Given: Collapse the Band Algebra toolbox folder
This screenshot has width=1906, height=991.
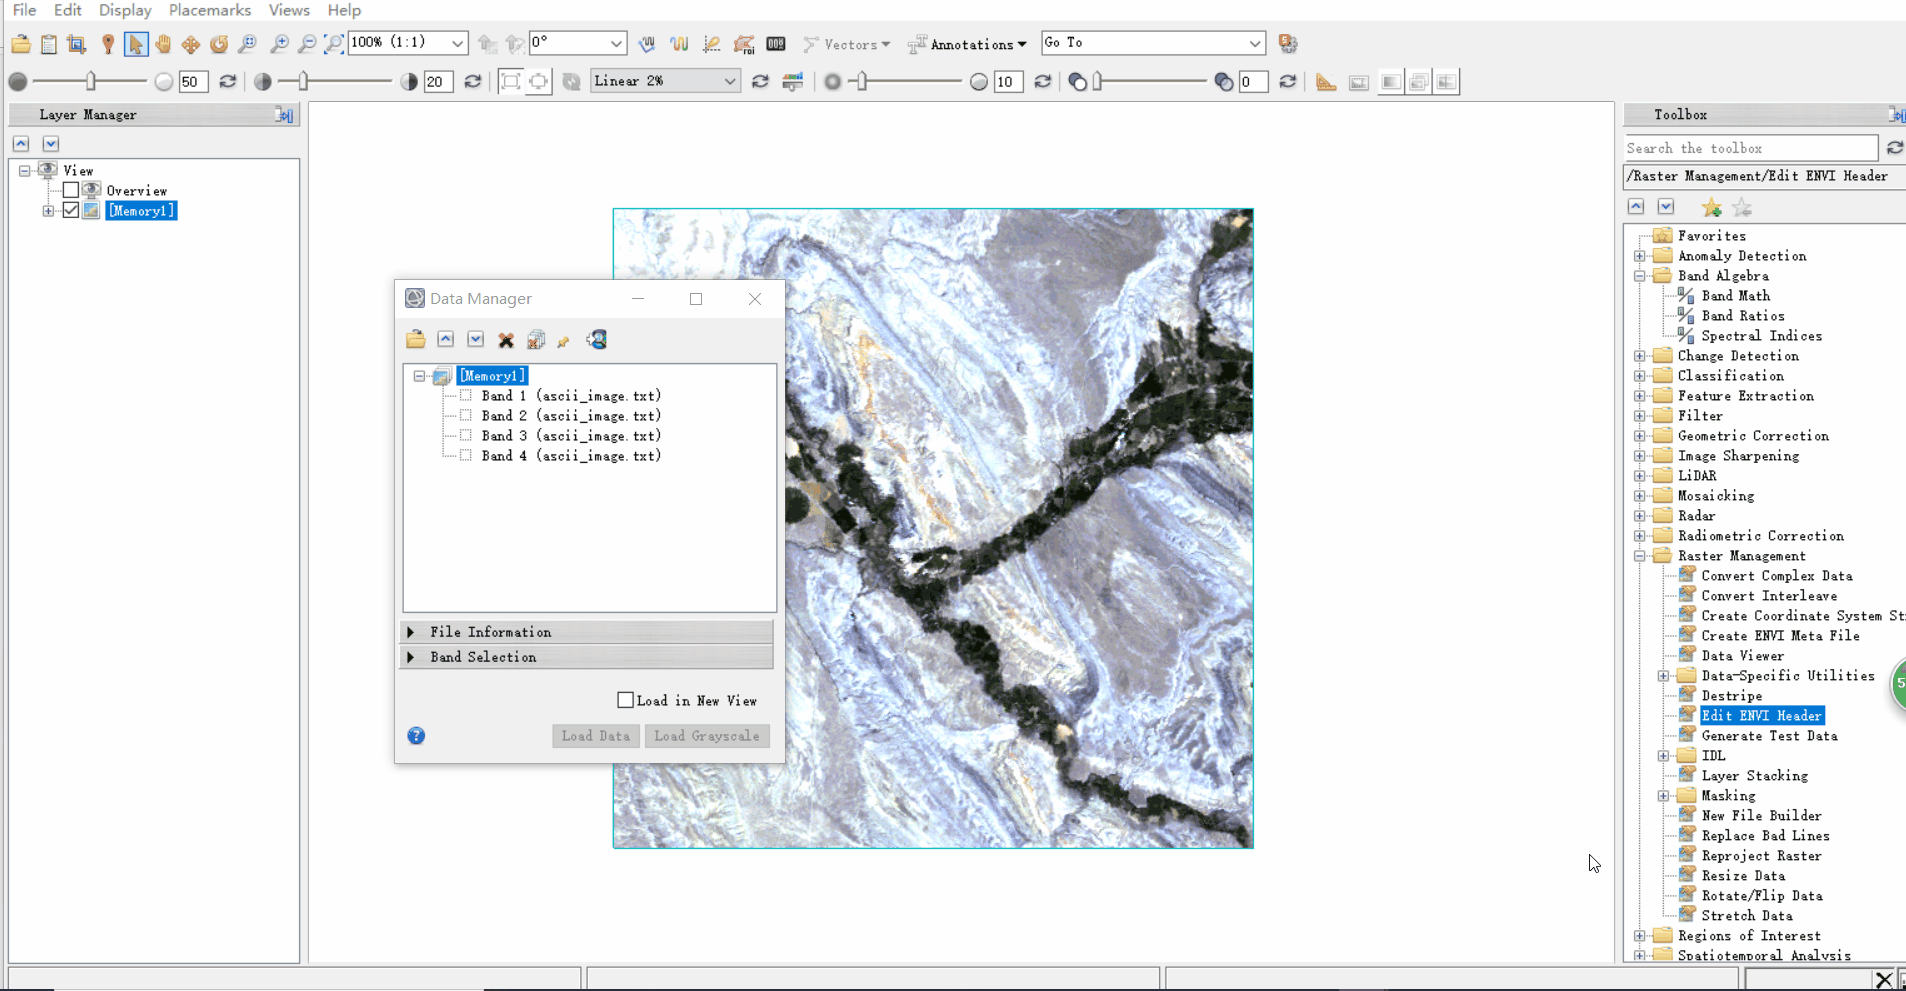Looking at the screenshot, I should (x=1640, y=276).
